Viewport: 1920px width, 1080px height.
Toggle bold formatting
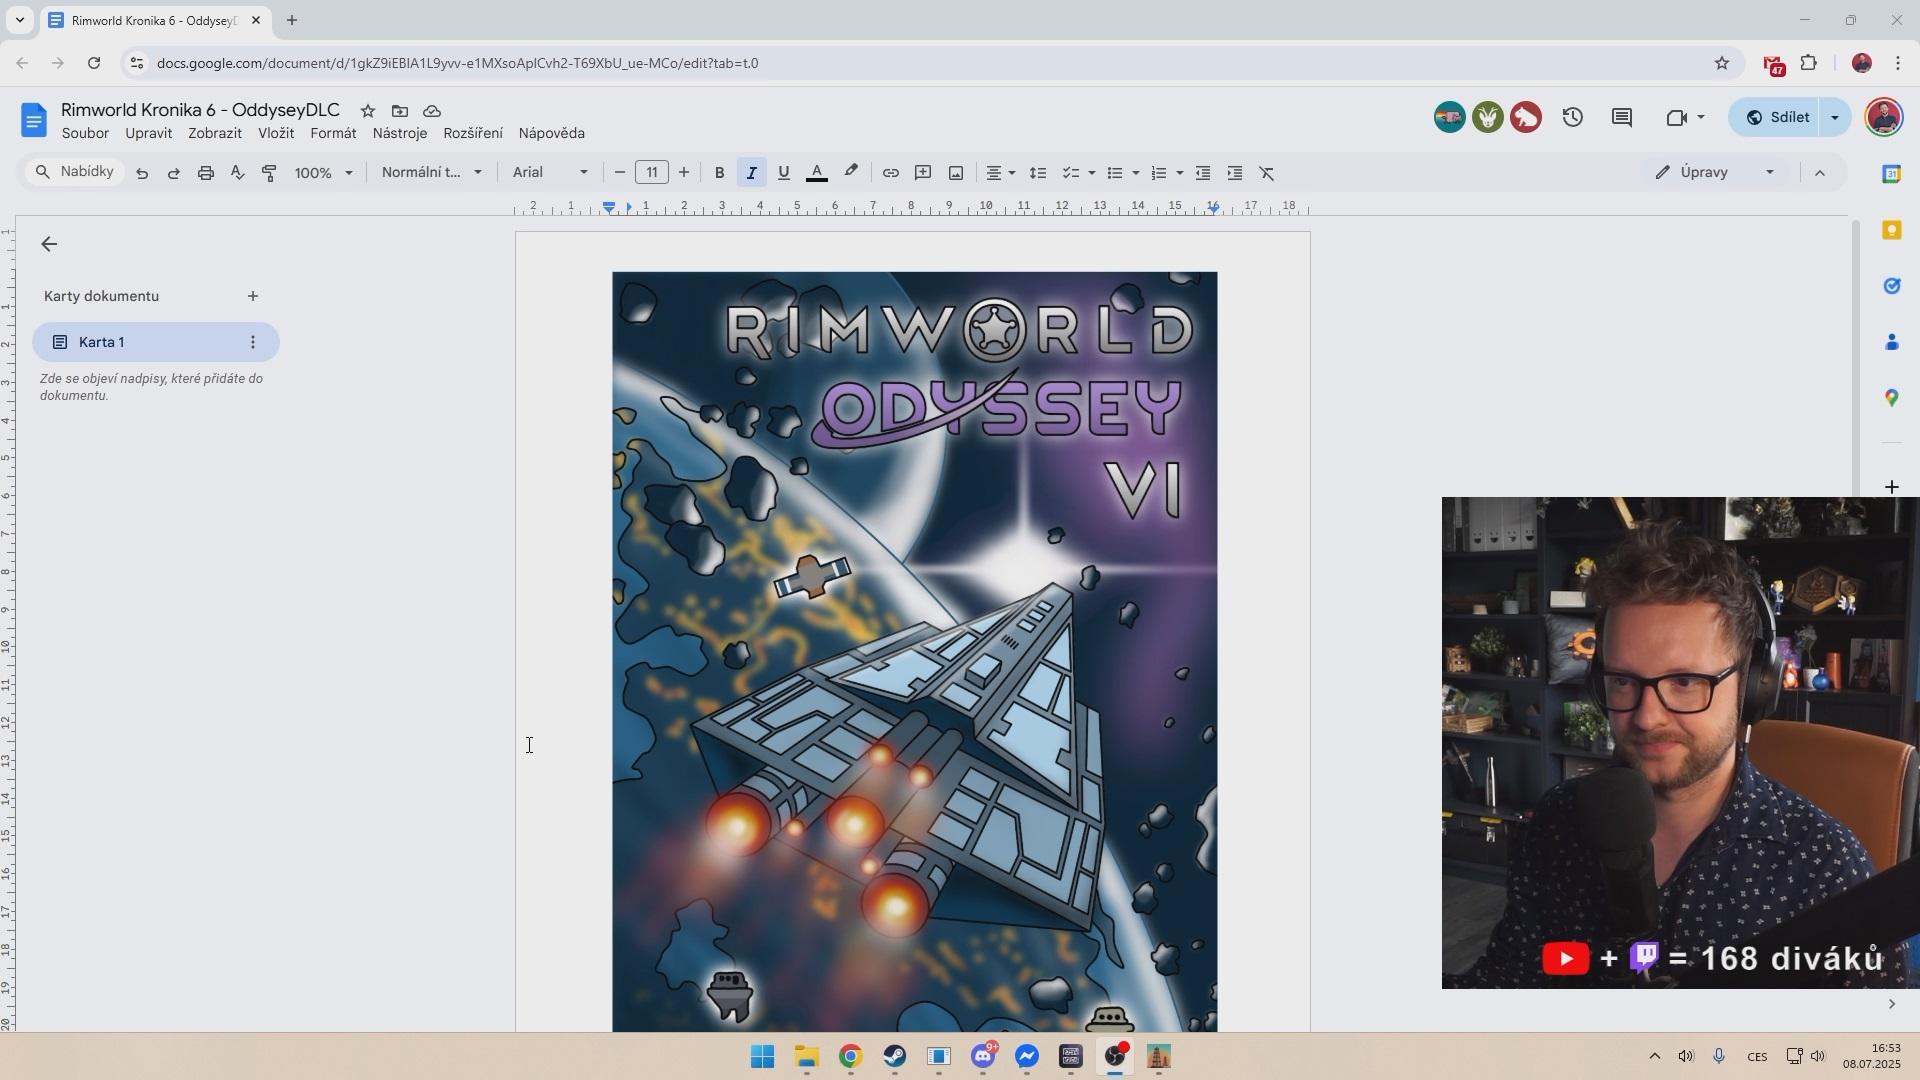719,173
